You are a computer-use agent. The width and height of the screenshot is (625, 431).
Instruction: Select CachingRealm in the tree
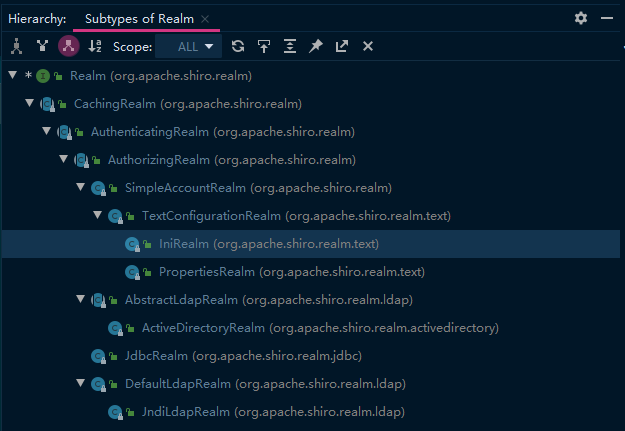(x=311, y=104)
